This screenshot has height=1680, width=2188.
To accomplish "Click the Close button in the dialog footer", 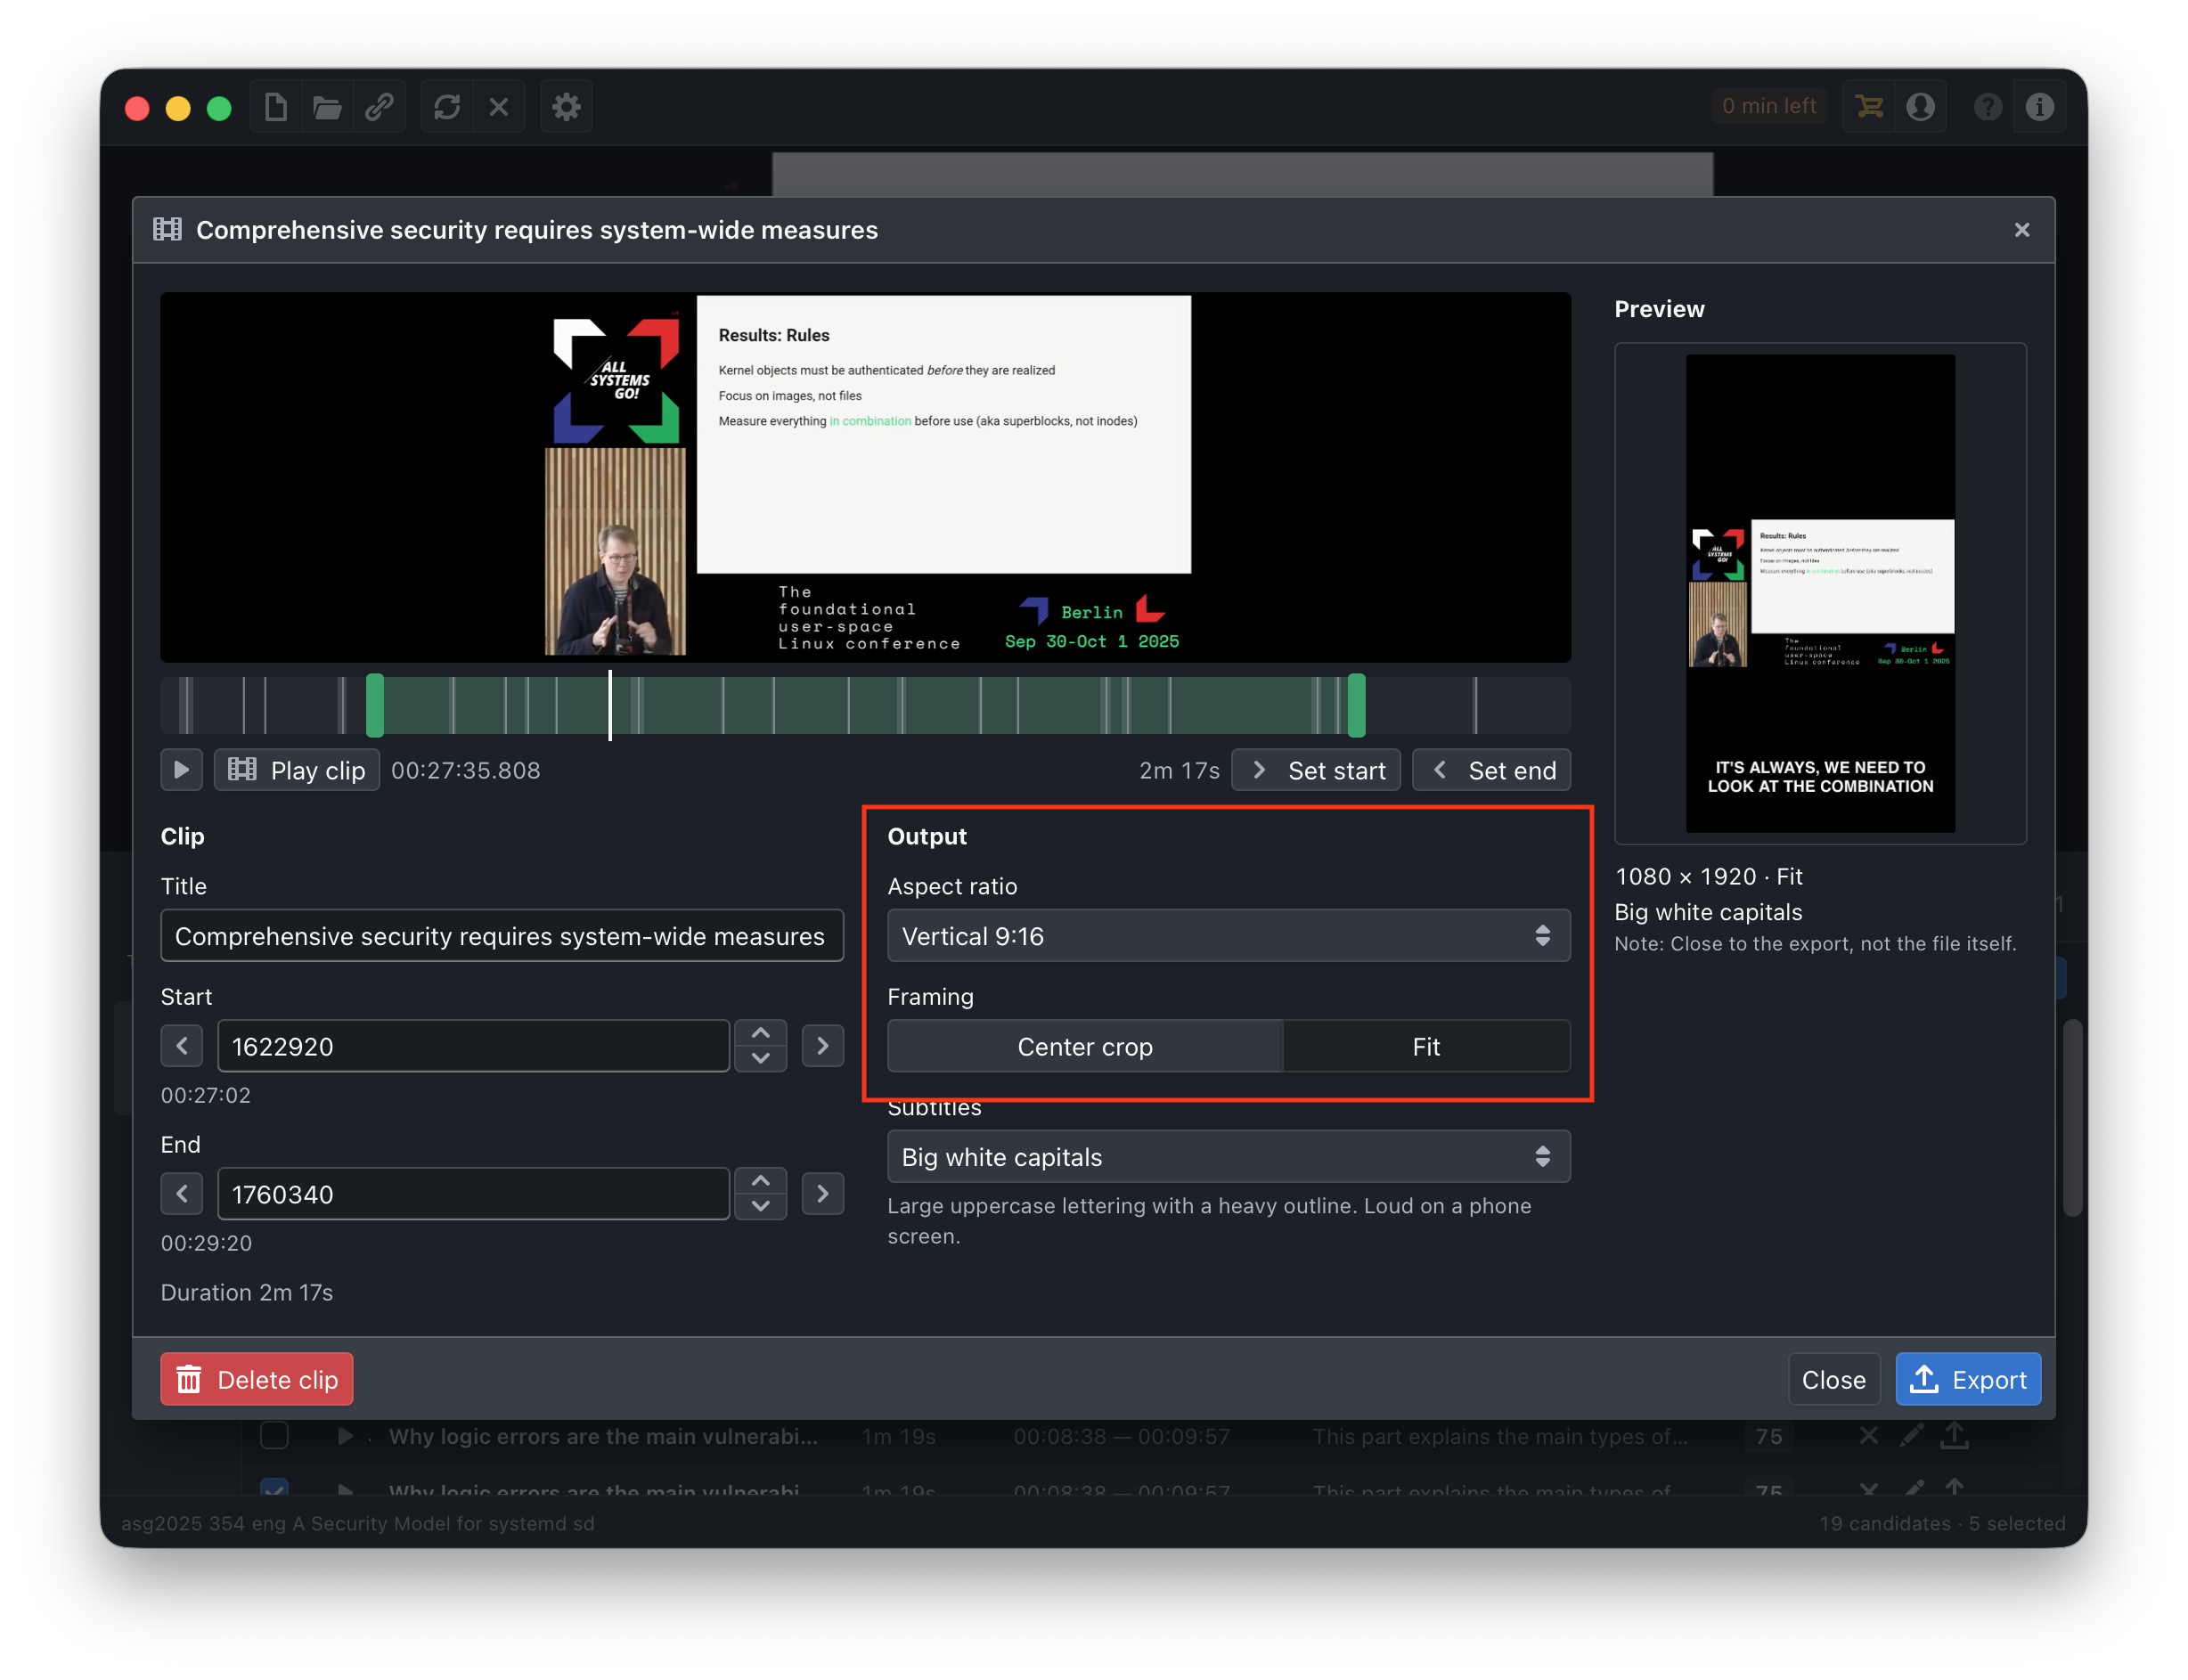I will click(1833, 1380).
